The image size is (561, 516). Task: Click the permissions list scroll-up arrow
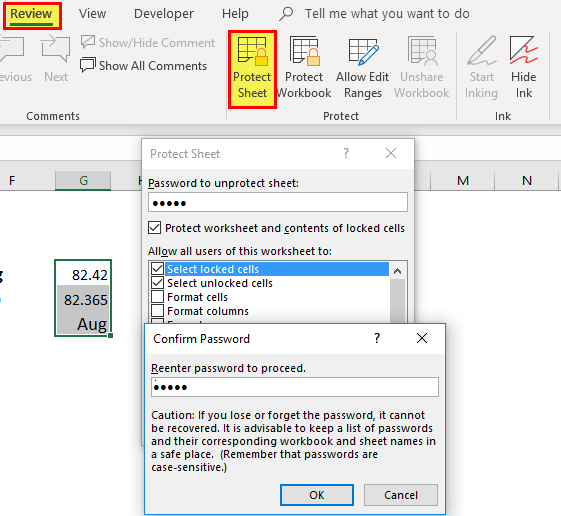coord(397,271)
